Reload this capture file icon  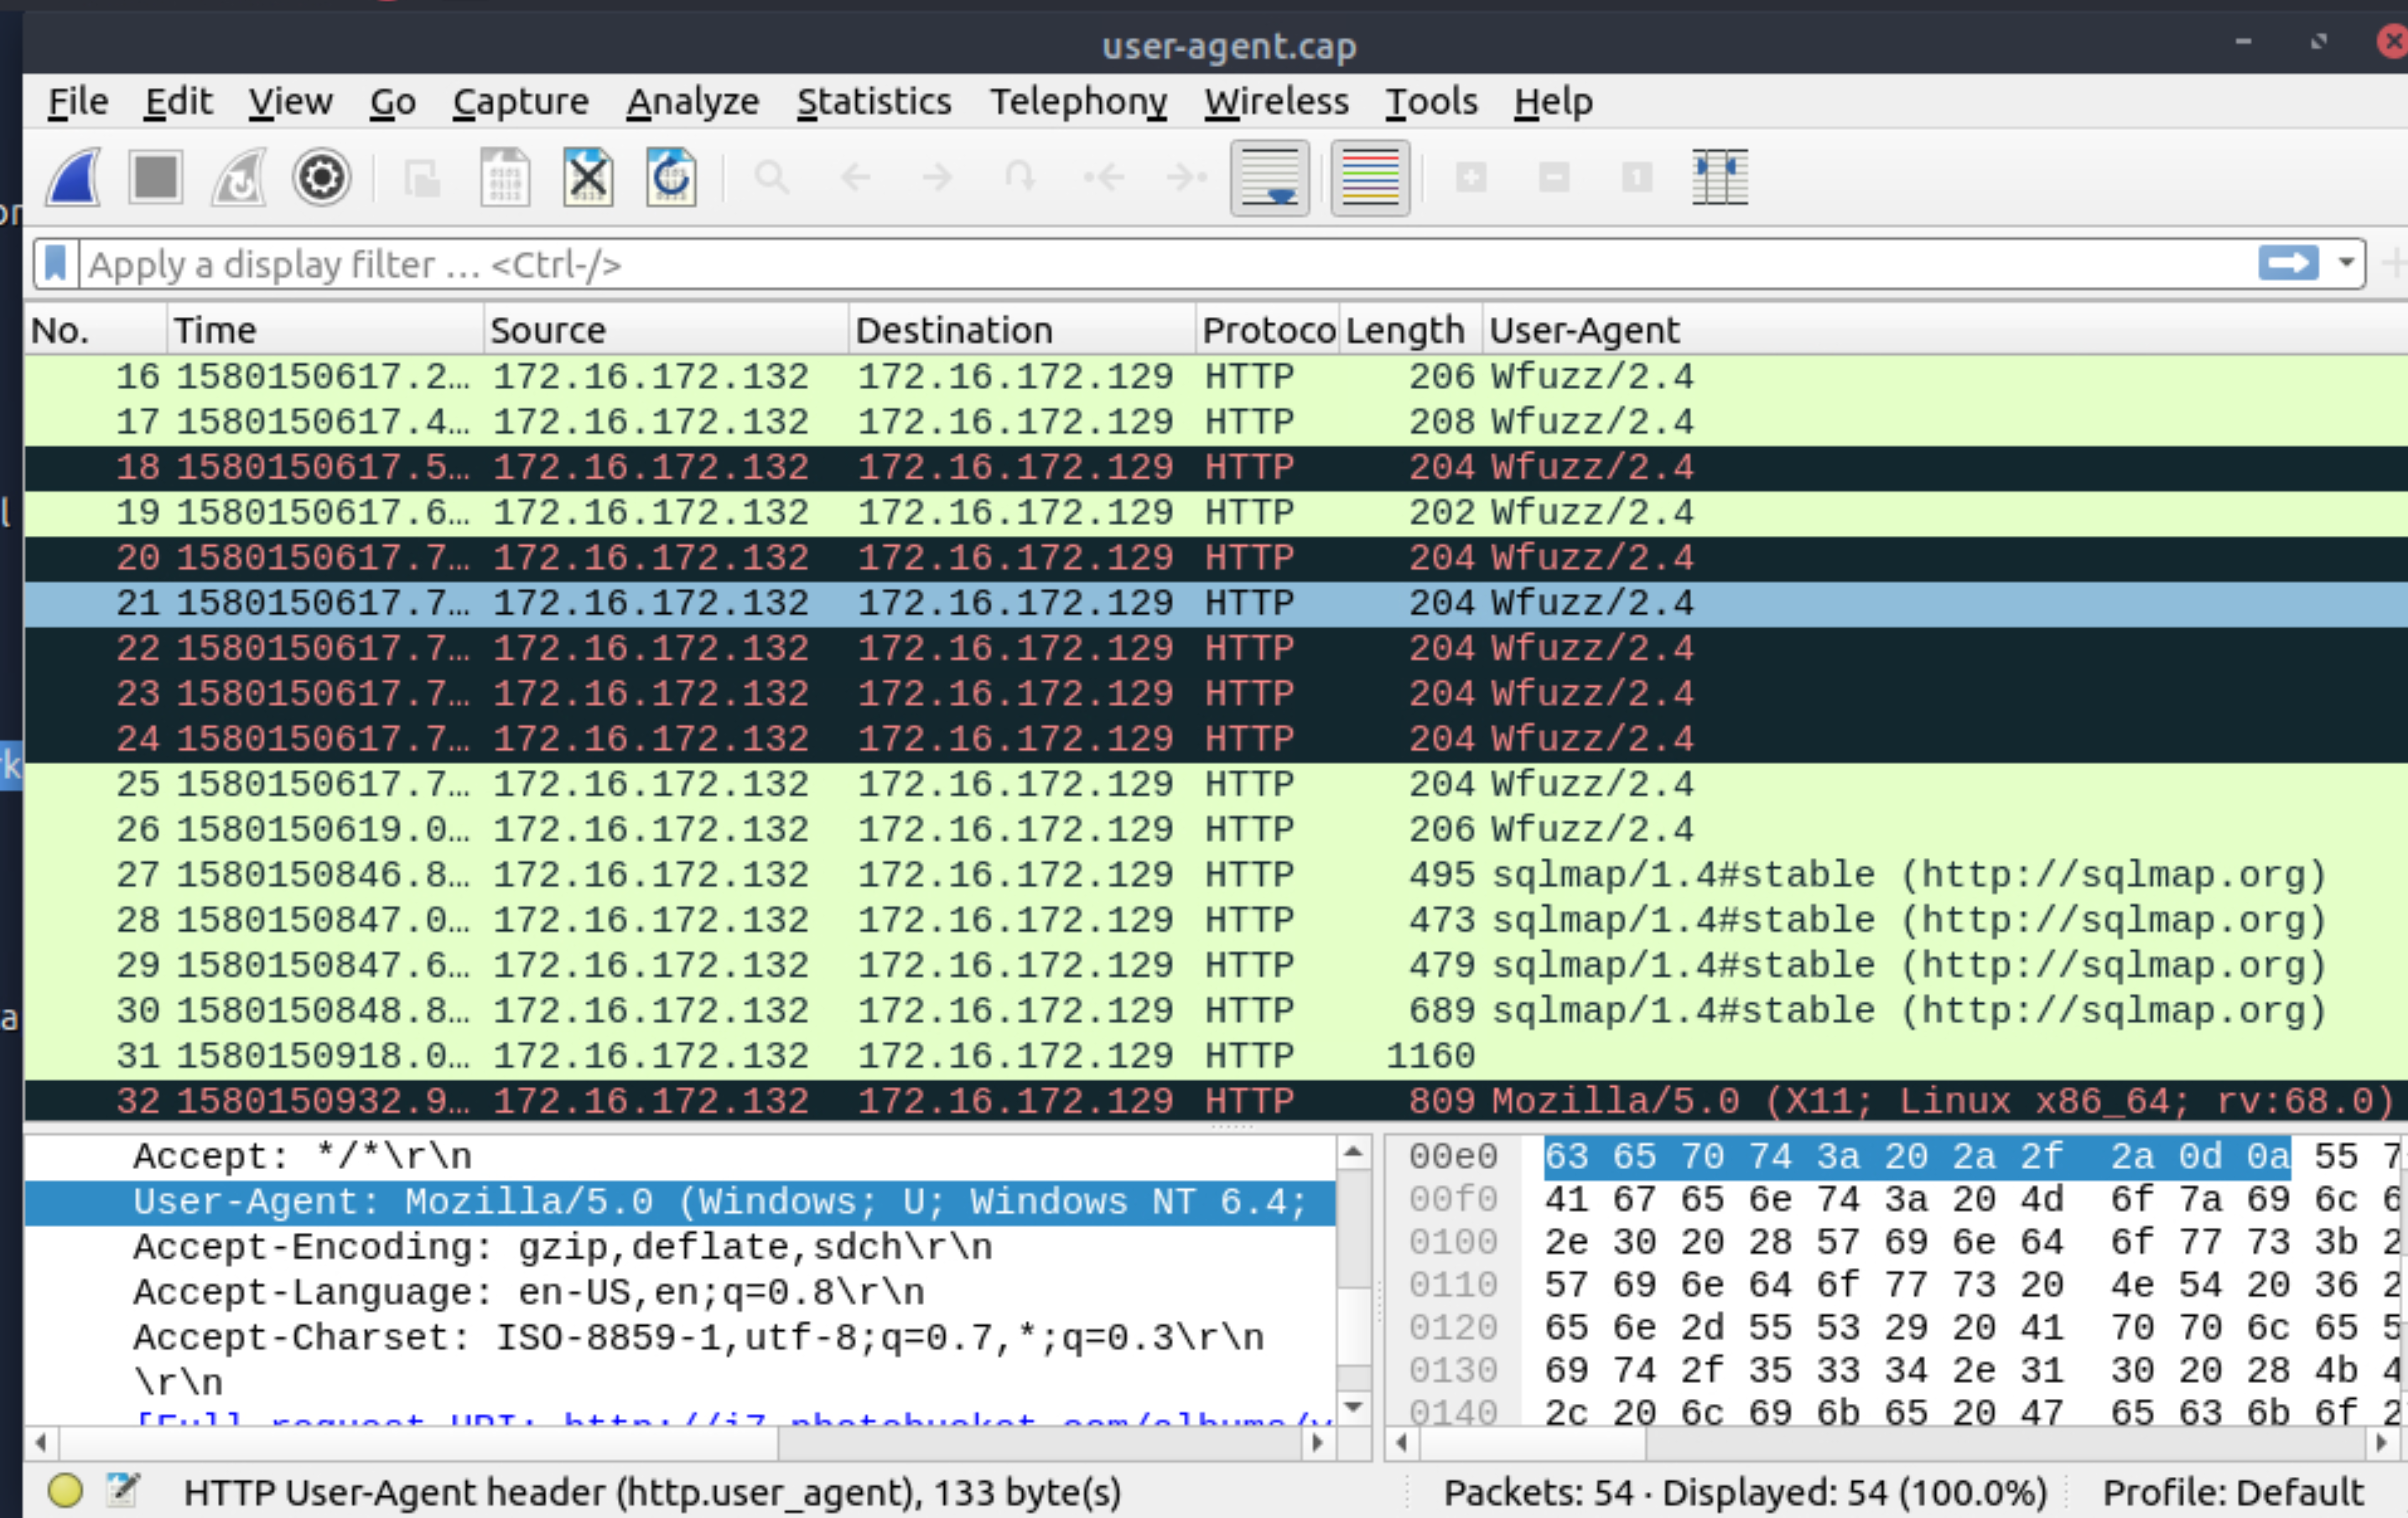coord(671,178)
